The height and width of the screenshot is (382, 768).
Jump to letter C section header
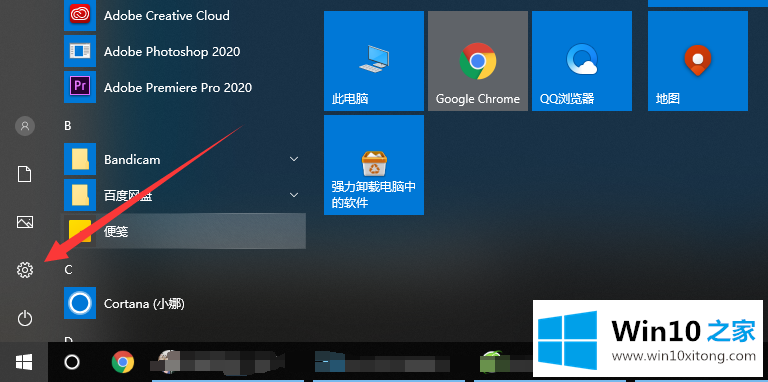68,269
